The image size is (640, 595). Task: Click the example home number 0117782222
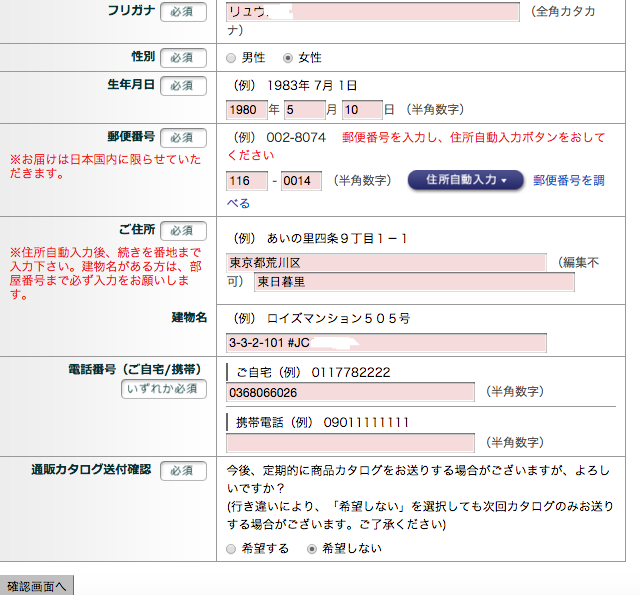pyautogui.click(x=351, y=372)
